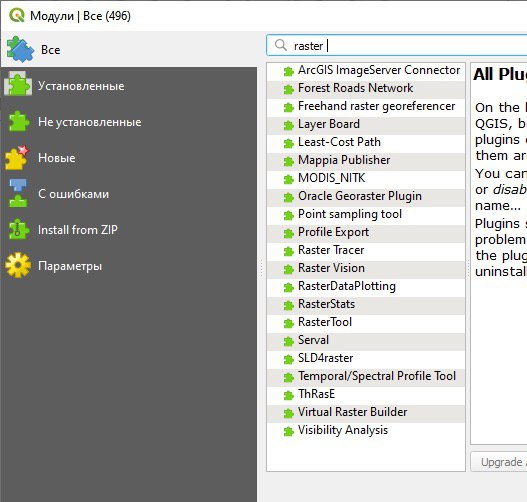Screen dimensions: 527x502
Task: Switch to the 'Новые' plugins tab
Action: point(129,158)
